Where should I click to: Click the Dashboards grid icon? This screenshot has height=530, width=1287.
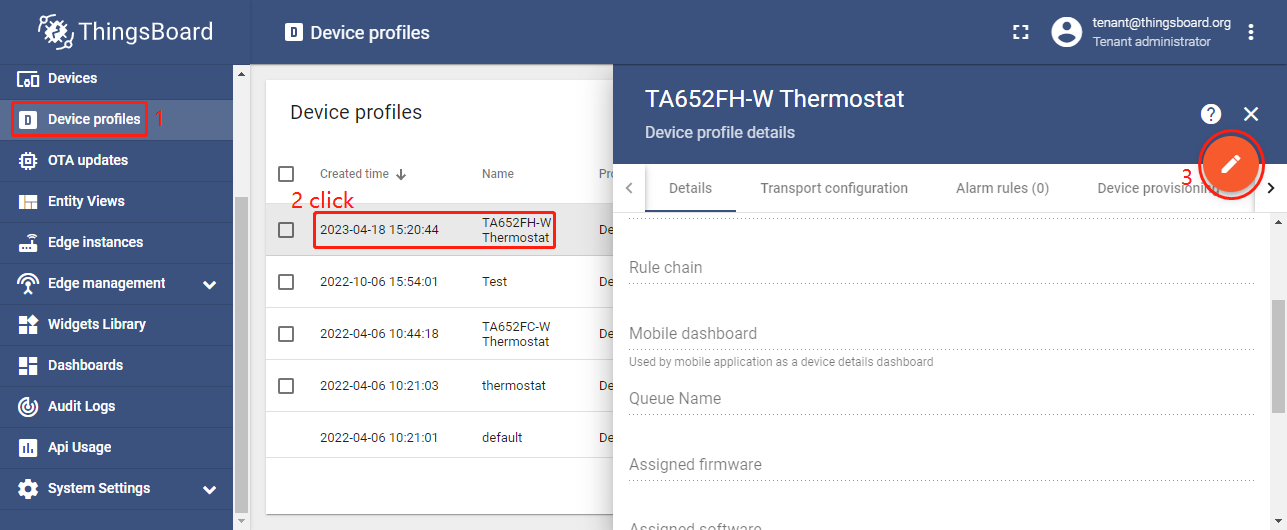[x=28, y=365]
